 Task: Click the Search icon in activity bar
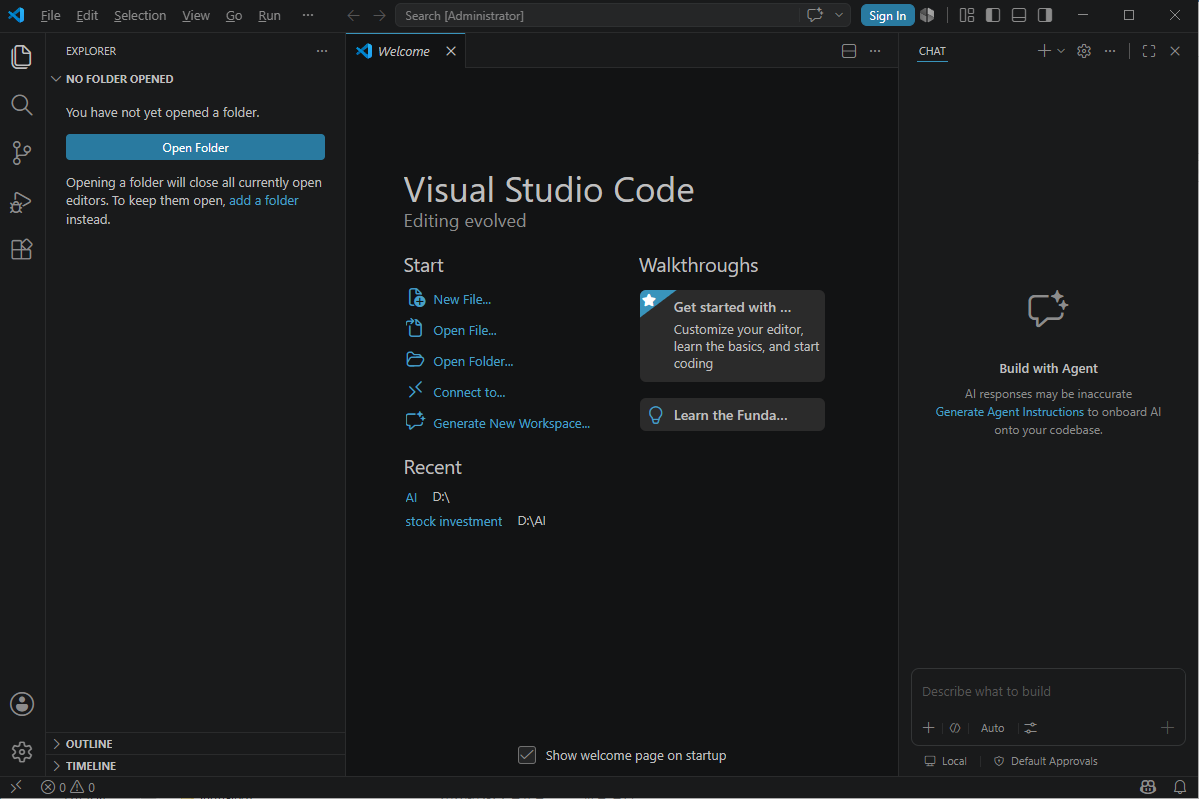[x=21, y=105]
